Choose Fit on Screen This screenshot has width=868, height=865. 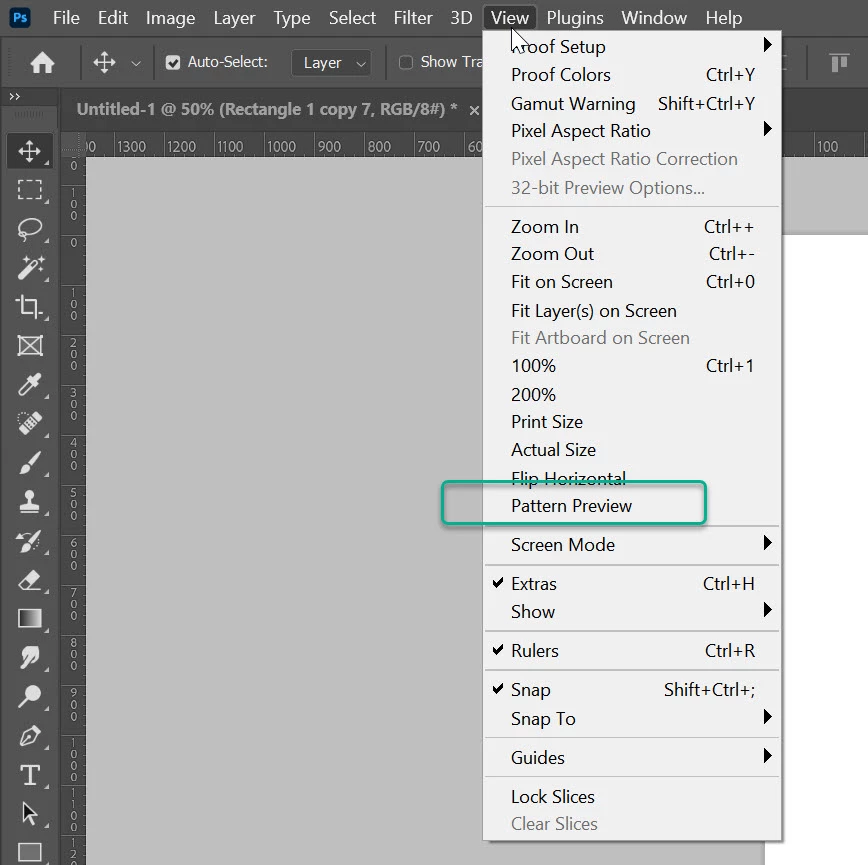pos(632,282)
